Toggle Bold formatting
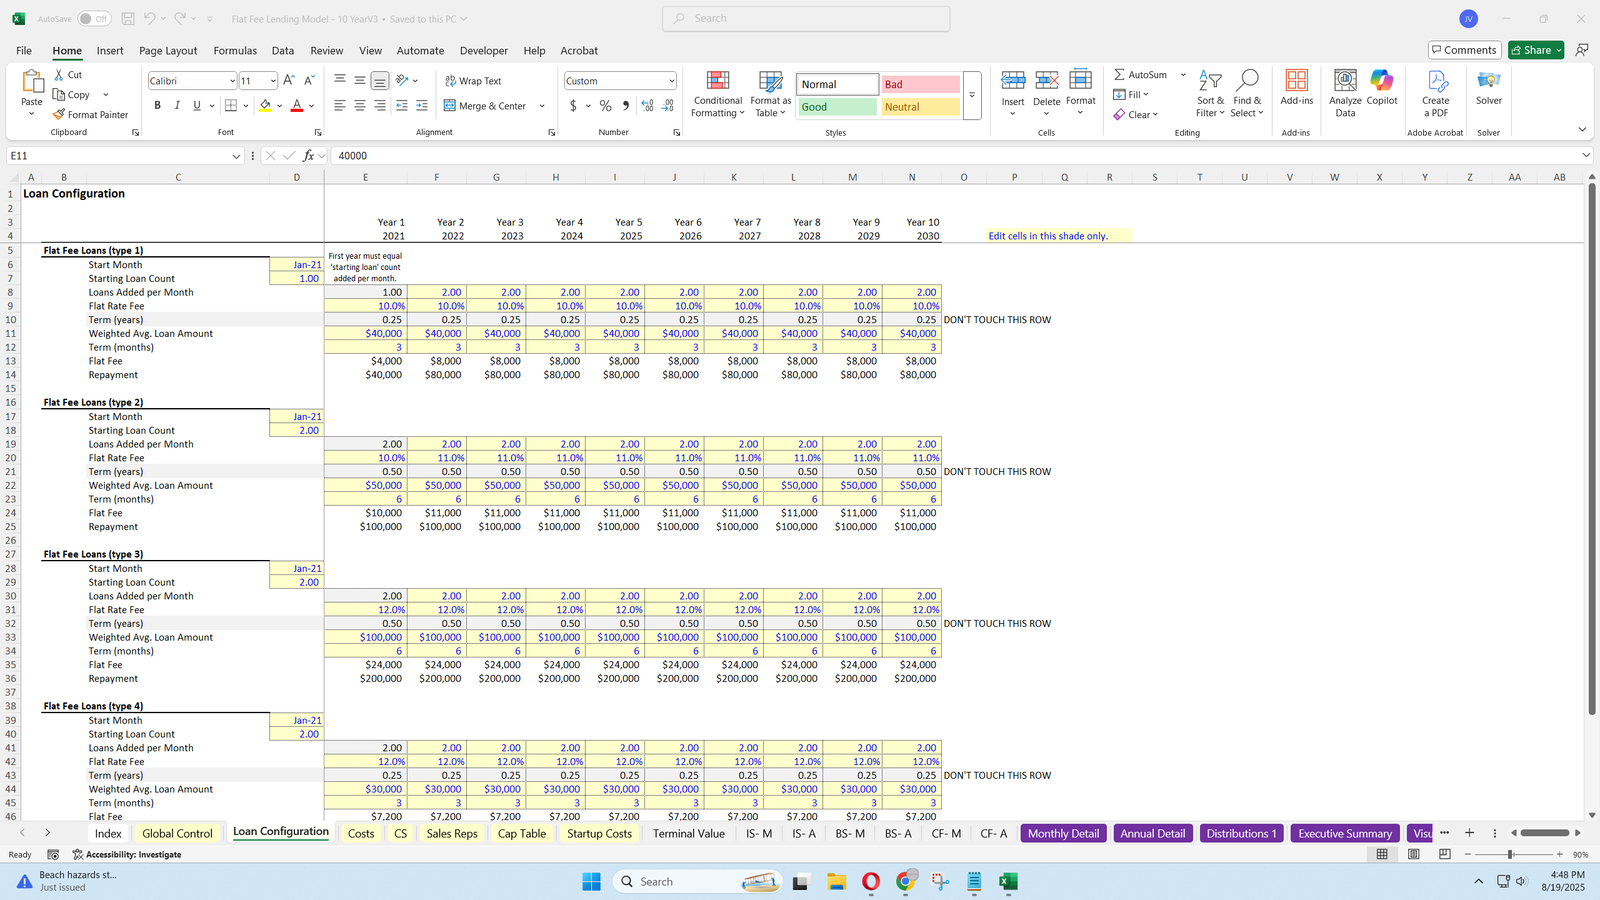 (157, 106)
